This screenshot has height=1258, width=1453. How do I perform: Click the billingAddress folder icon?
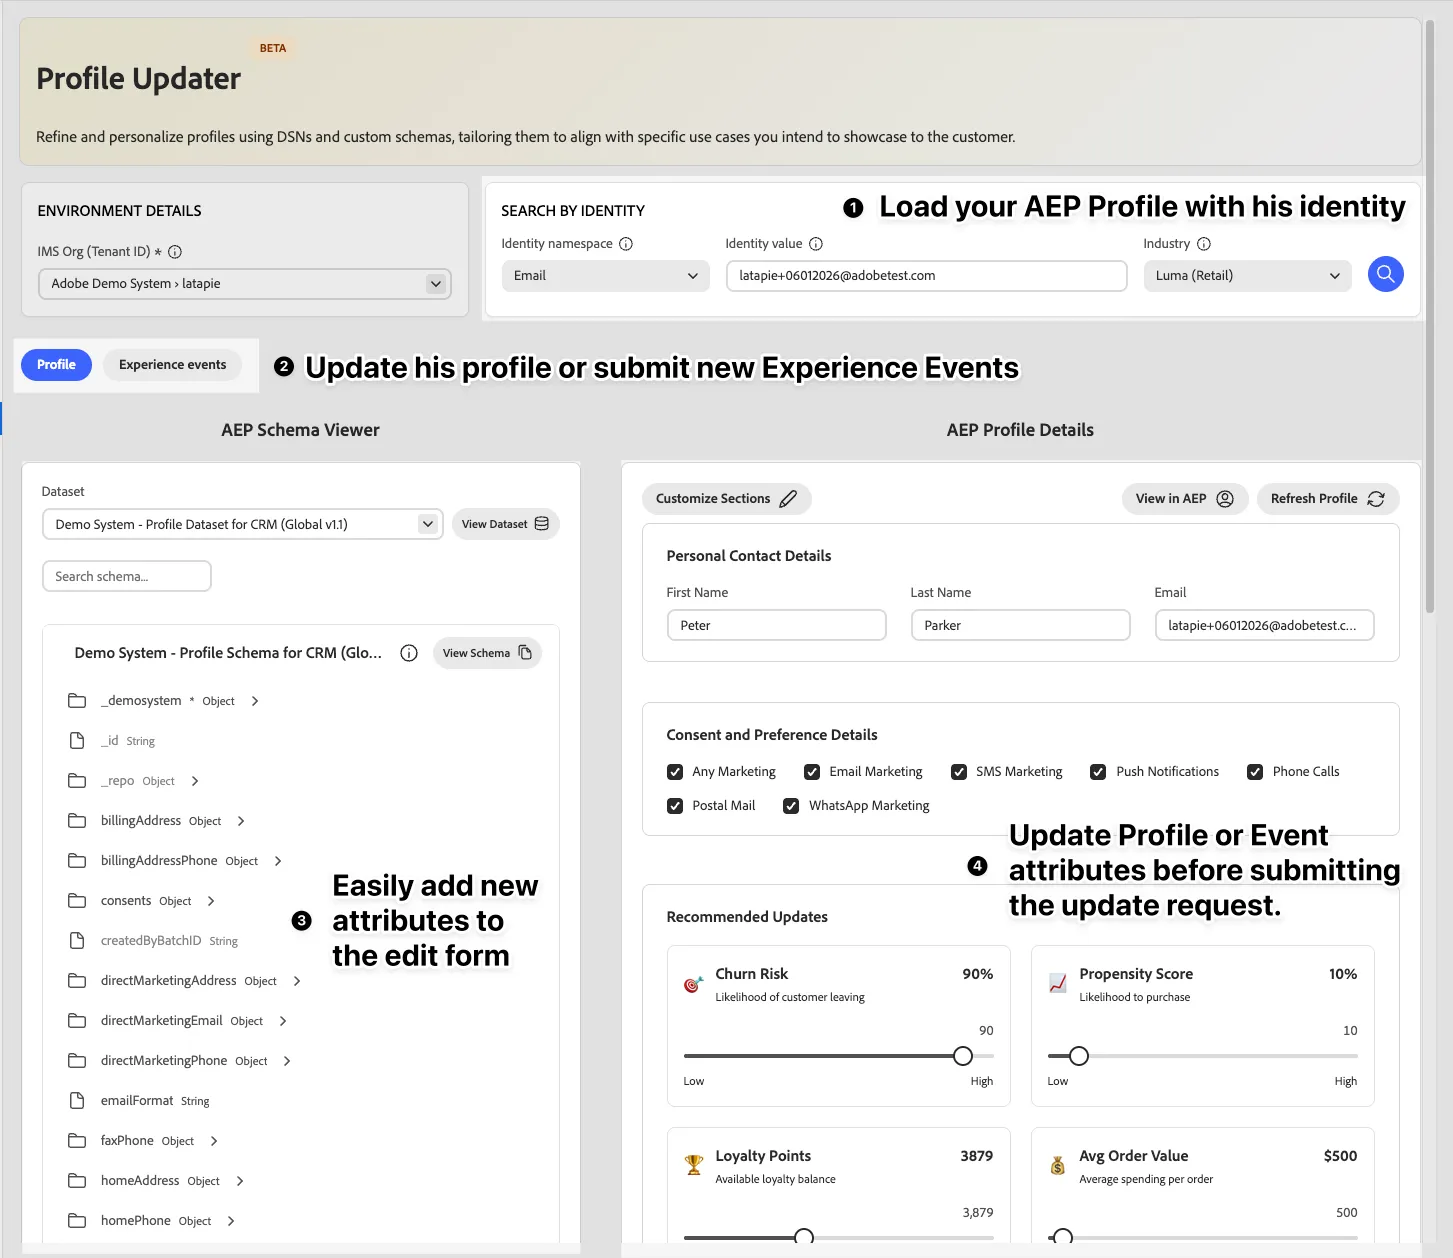[77, 821]
